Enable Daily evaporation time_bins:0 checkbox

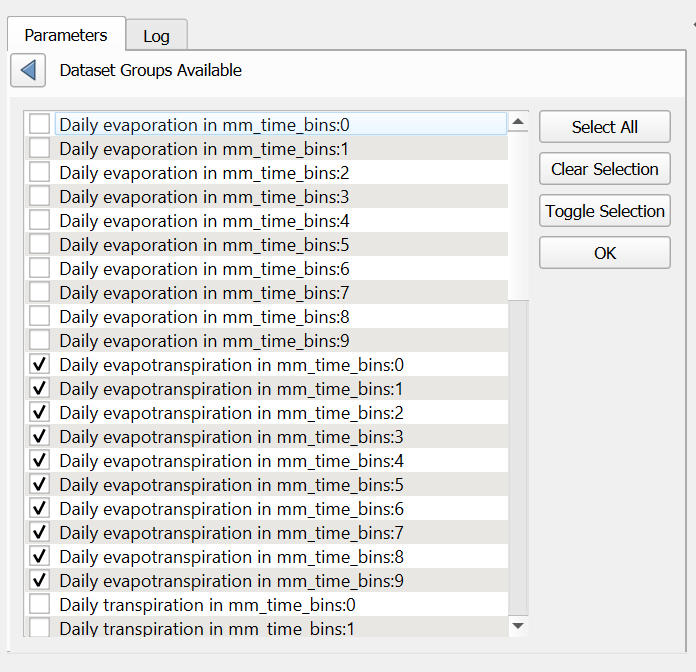(x=40, y=125)
